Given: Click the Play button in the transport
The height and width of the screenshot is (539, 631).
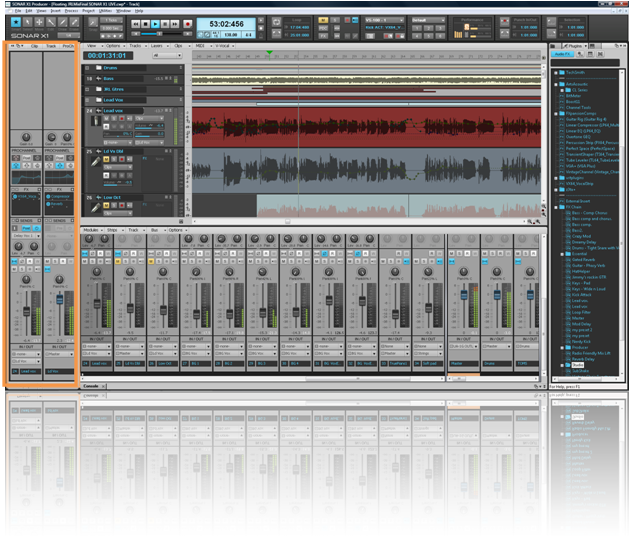Looking at the screenshot, I should (155, 24).
